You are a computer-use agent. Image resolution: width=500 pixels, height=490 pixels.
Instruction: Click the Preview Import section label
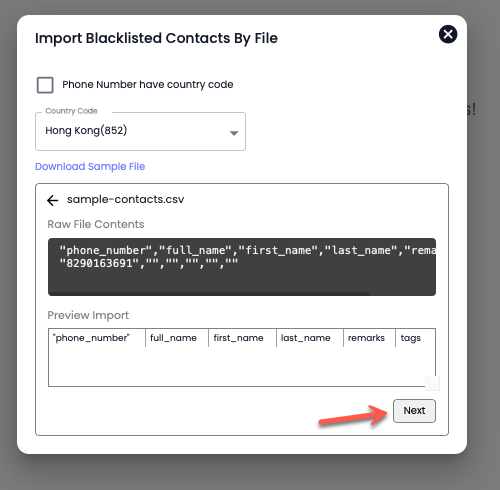point(88,315)
